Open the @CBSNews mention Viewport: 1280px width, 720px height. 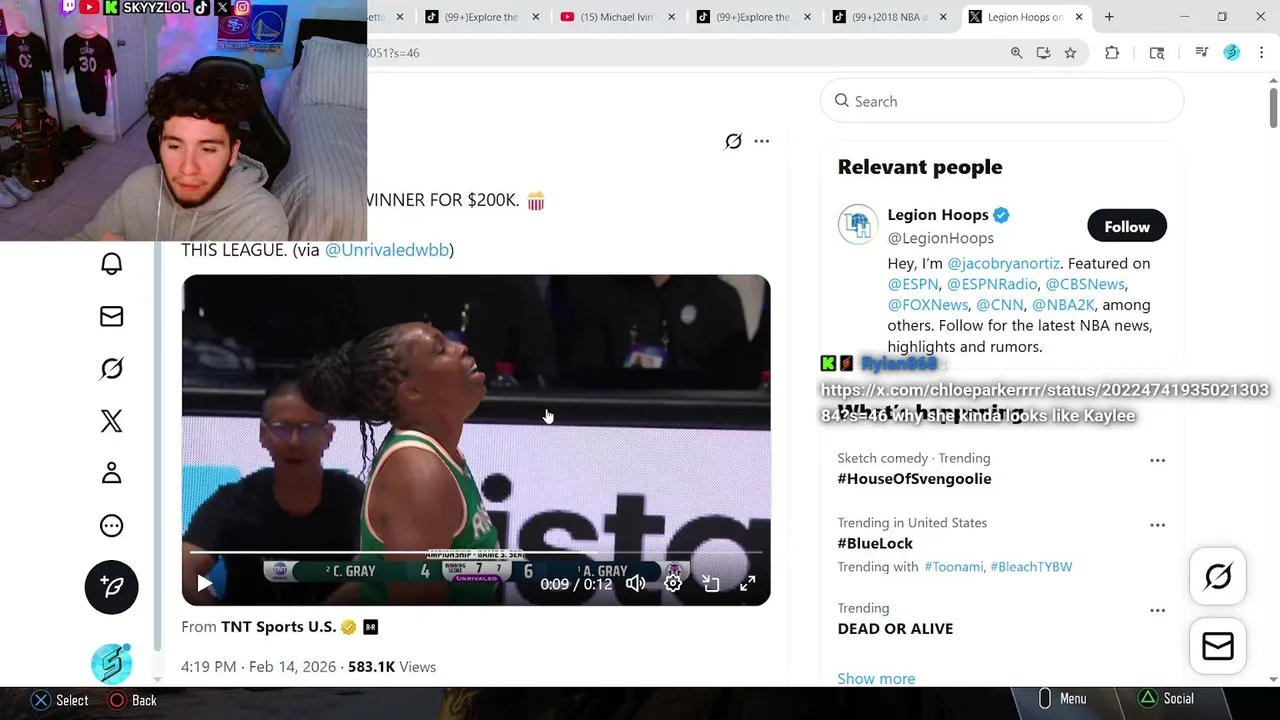(x=1085, y=284)
